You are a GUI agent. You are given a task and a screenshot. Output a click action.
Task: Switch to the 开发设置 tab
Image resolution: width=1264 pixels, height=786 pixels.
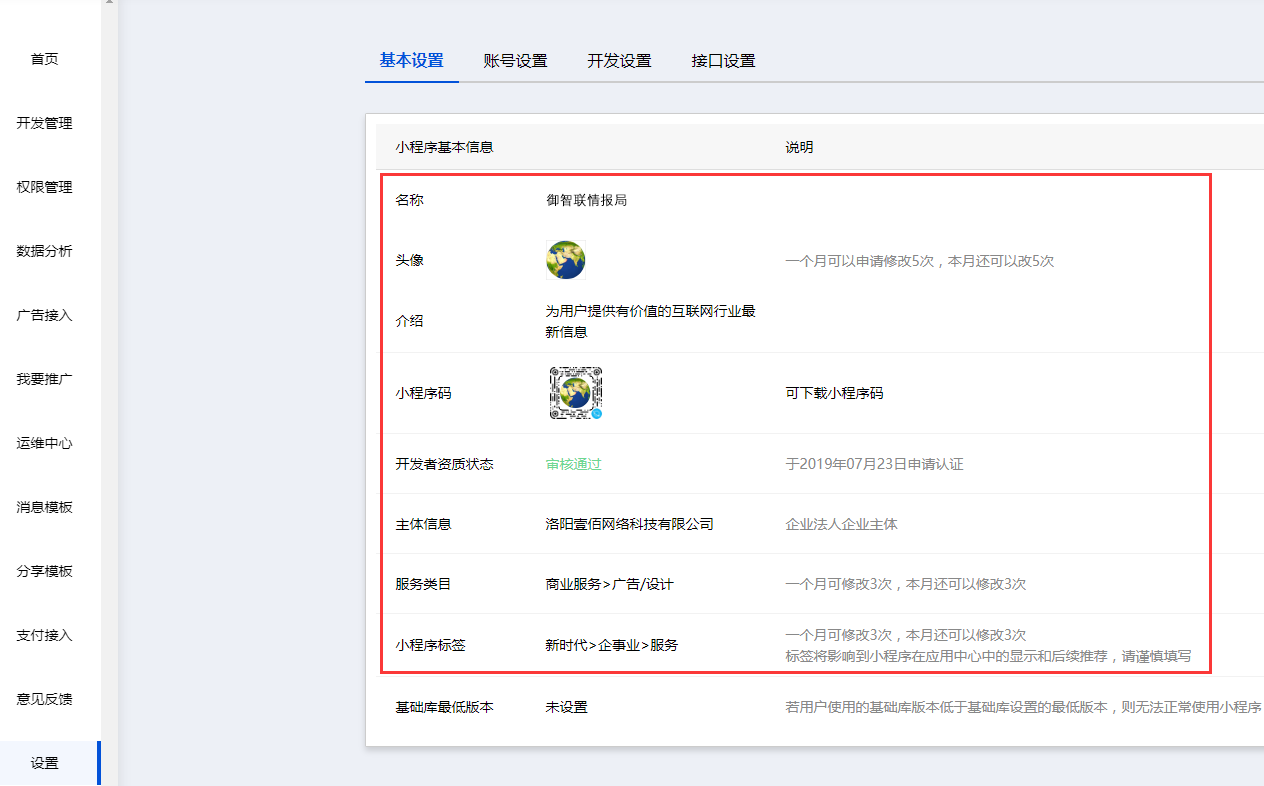click(619, 61)
